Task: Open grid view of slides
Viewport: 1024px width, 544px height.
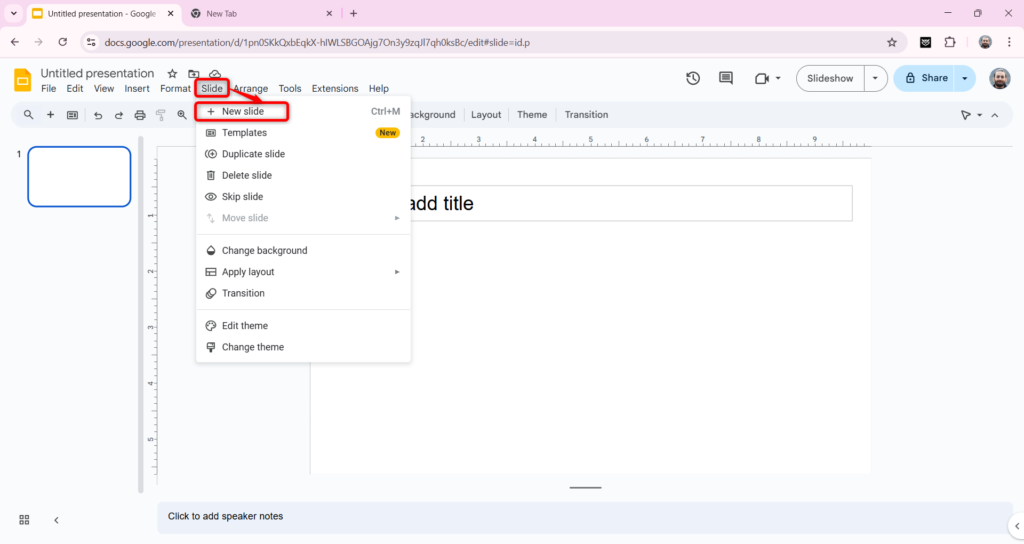Action: [24, 520]
